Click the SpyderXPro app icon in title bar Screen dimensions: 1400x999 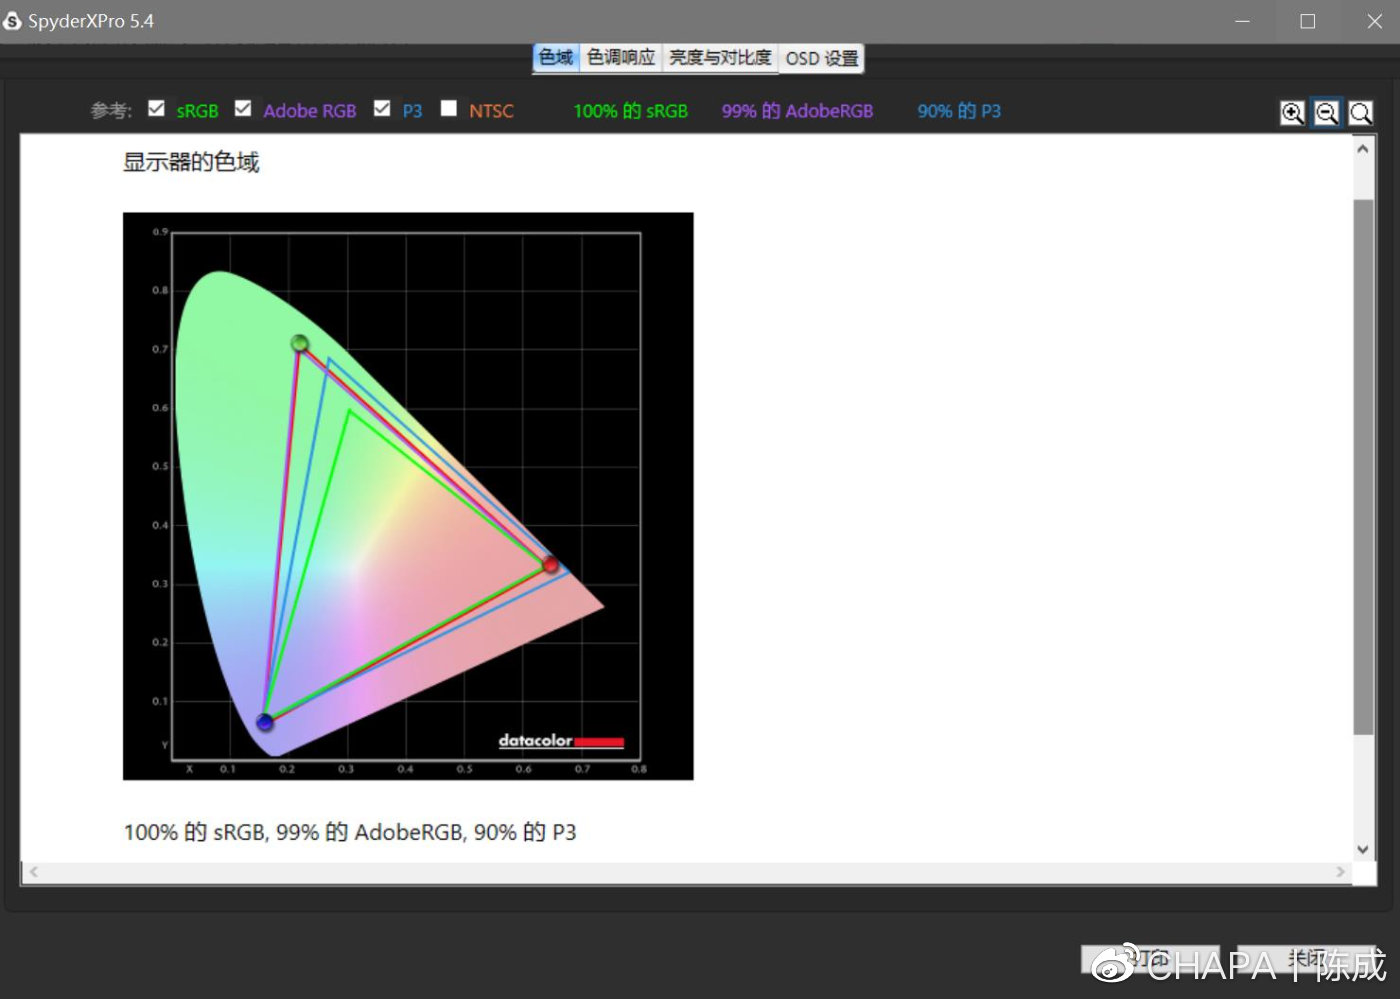[12, 21]
